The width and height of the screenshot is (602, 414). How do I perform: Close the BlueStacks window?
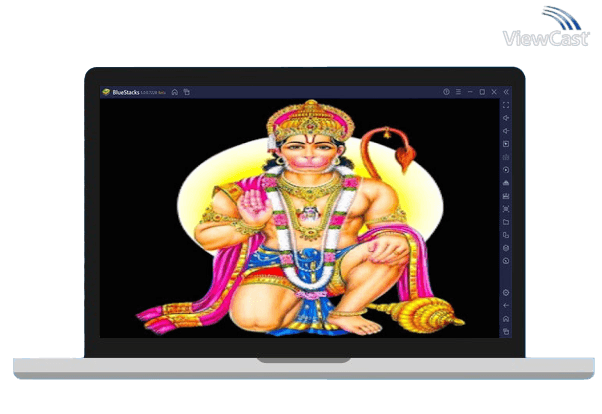[x=494, y=92]
